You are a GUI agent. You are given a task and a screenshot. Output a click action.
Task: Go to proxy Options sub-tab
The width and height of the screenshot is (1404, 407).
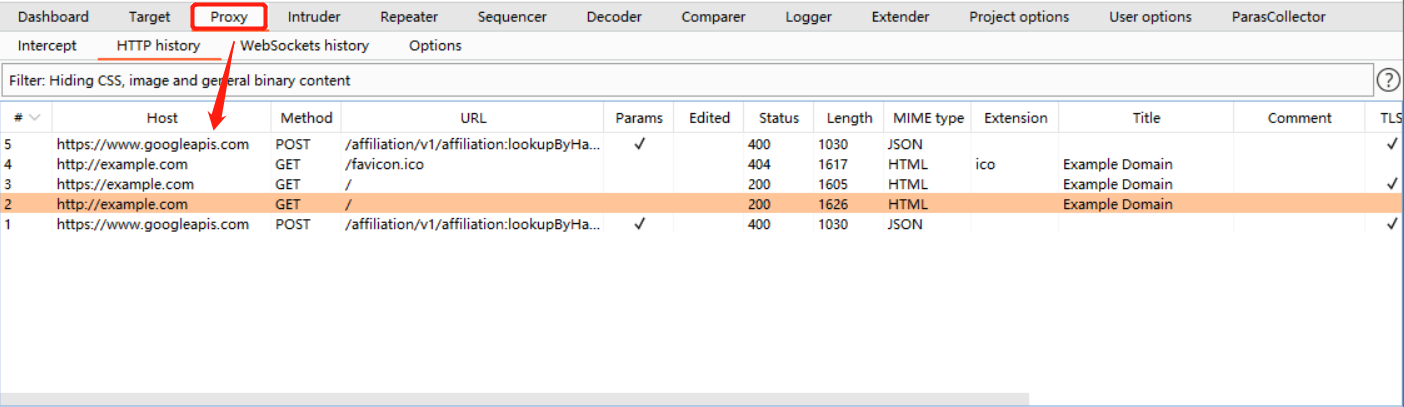pyautogui.click(x=435, y=46)
